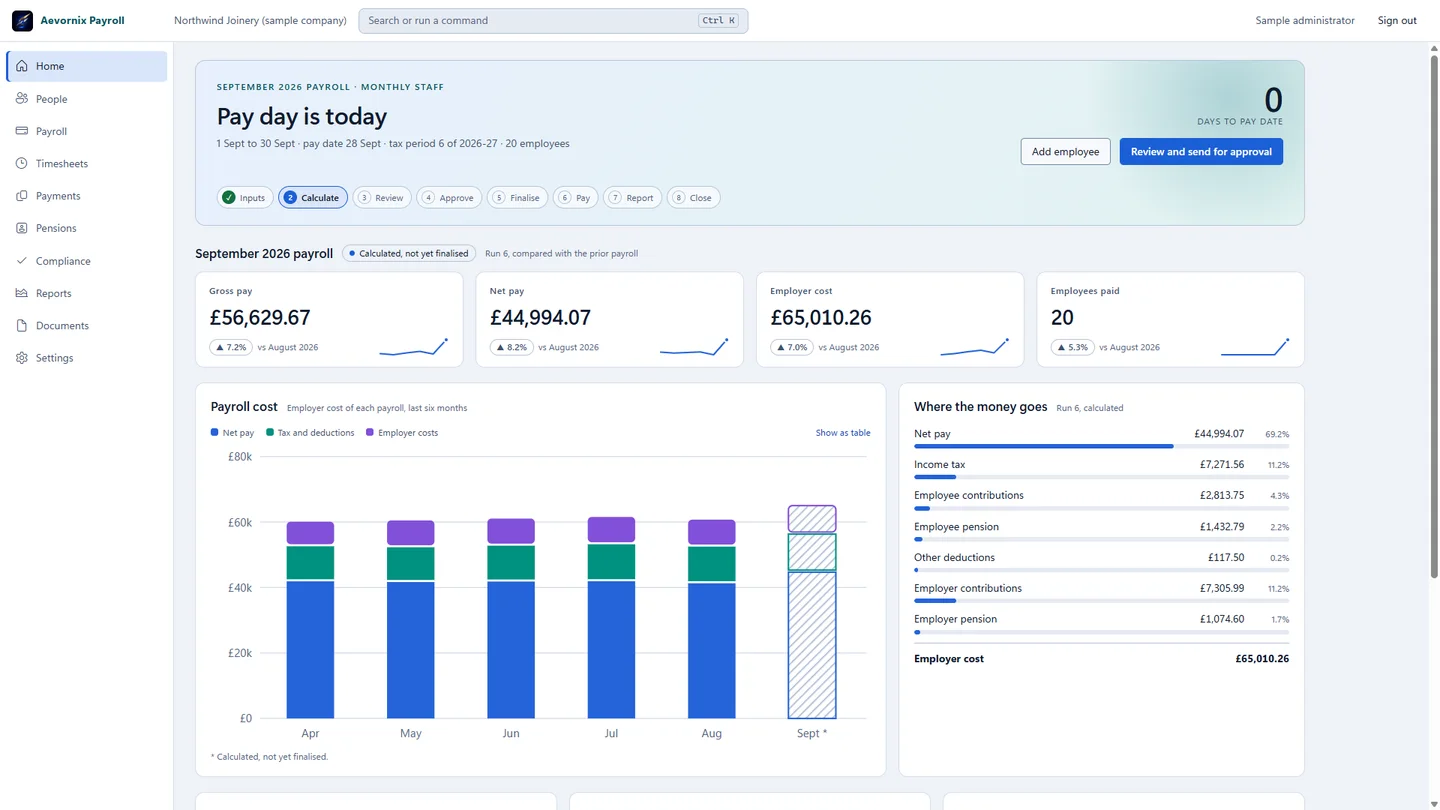Click Review and send for approval
The image size is (1440, 810).
click(1201, 152)
